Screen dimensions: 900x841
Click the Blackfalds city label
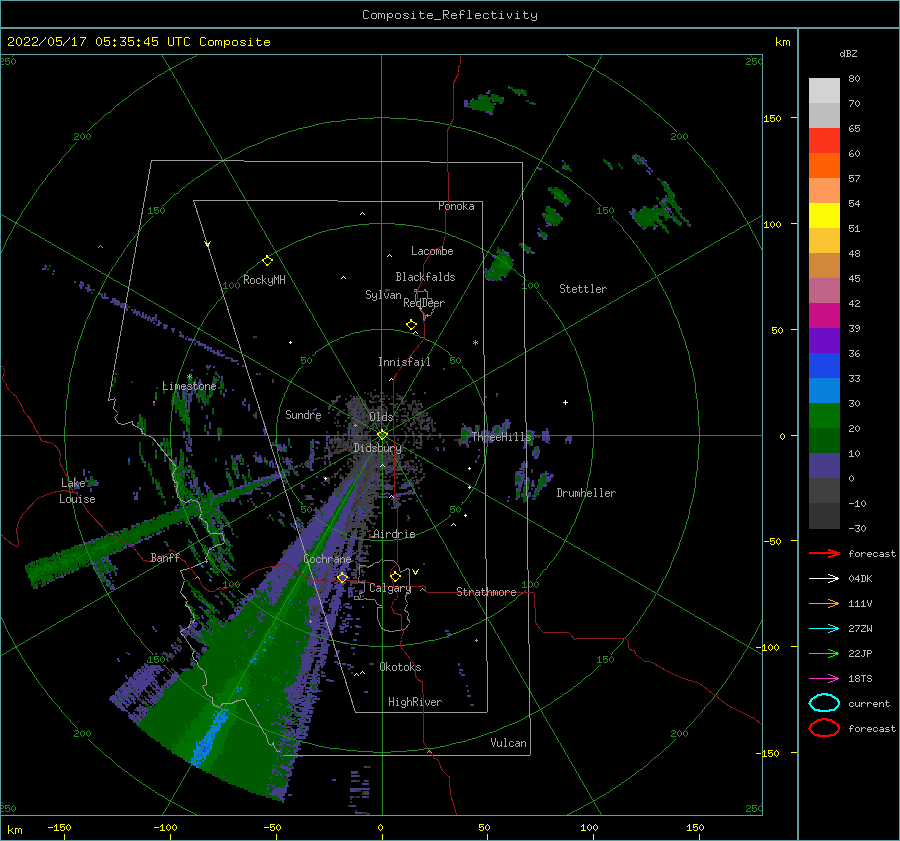(x=425, y=277)
